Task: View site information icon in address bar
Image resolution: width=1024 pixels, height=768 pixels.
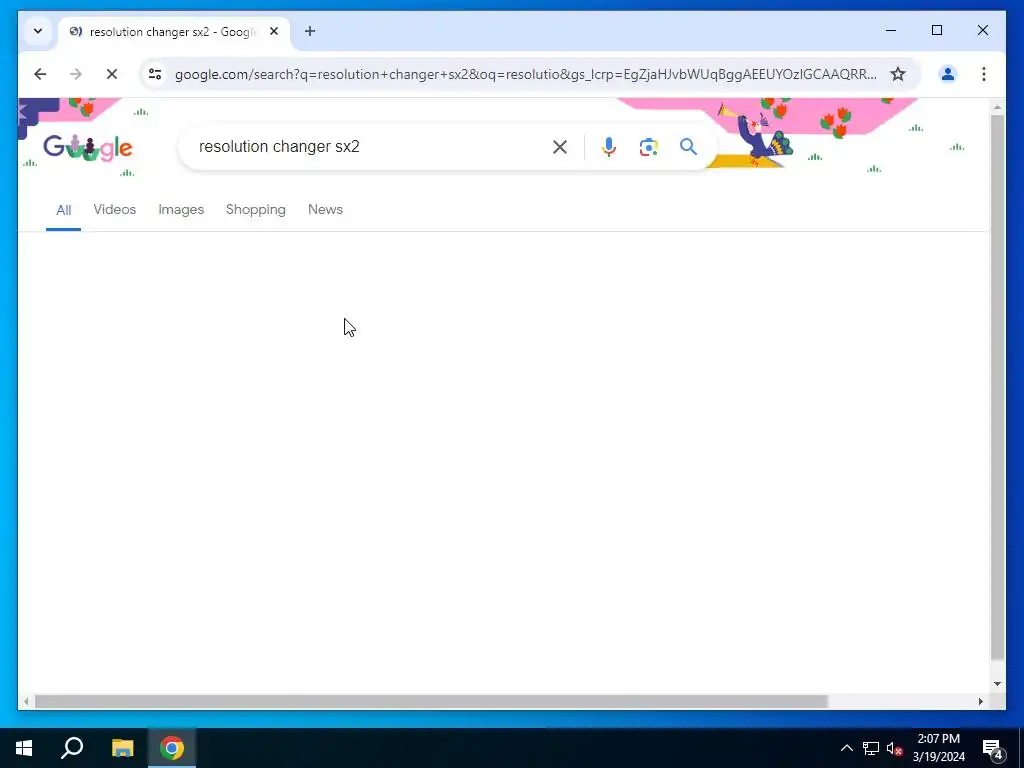Action: pos(155,74)
